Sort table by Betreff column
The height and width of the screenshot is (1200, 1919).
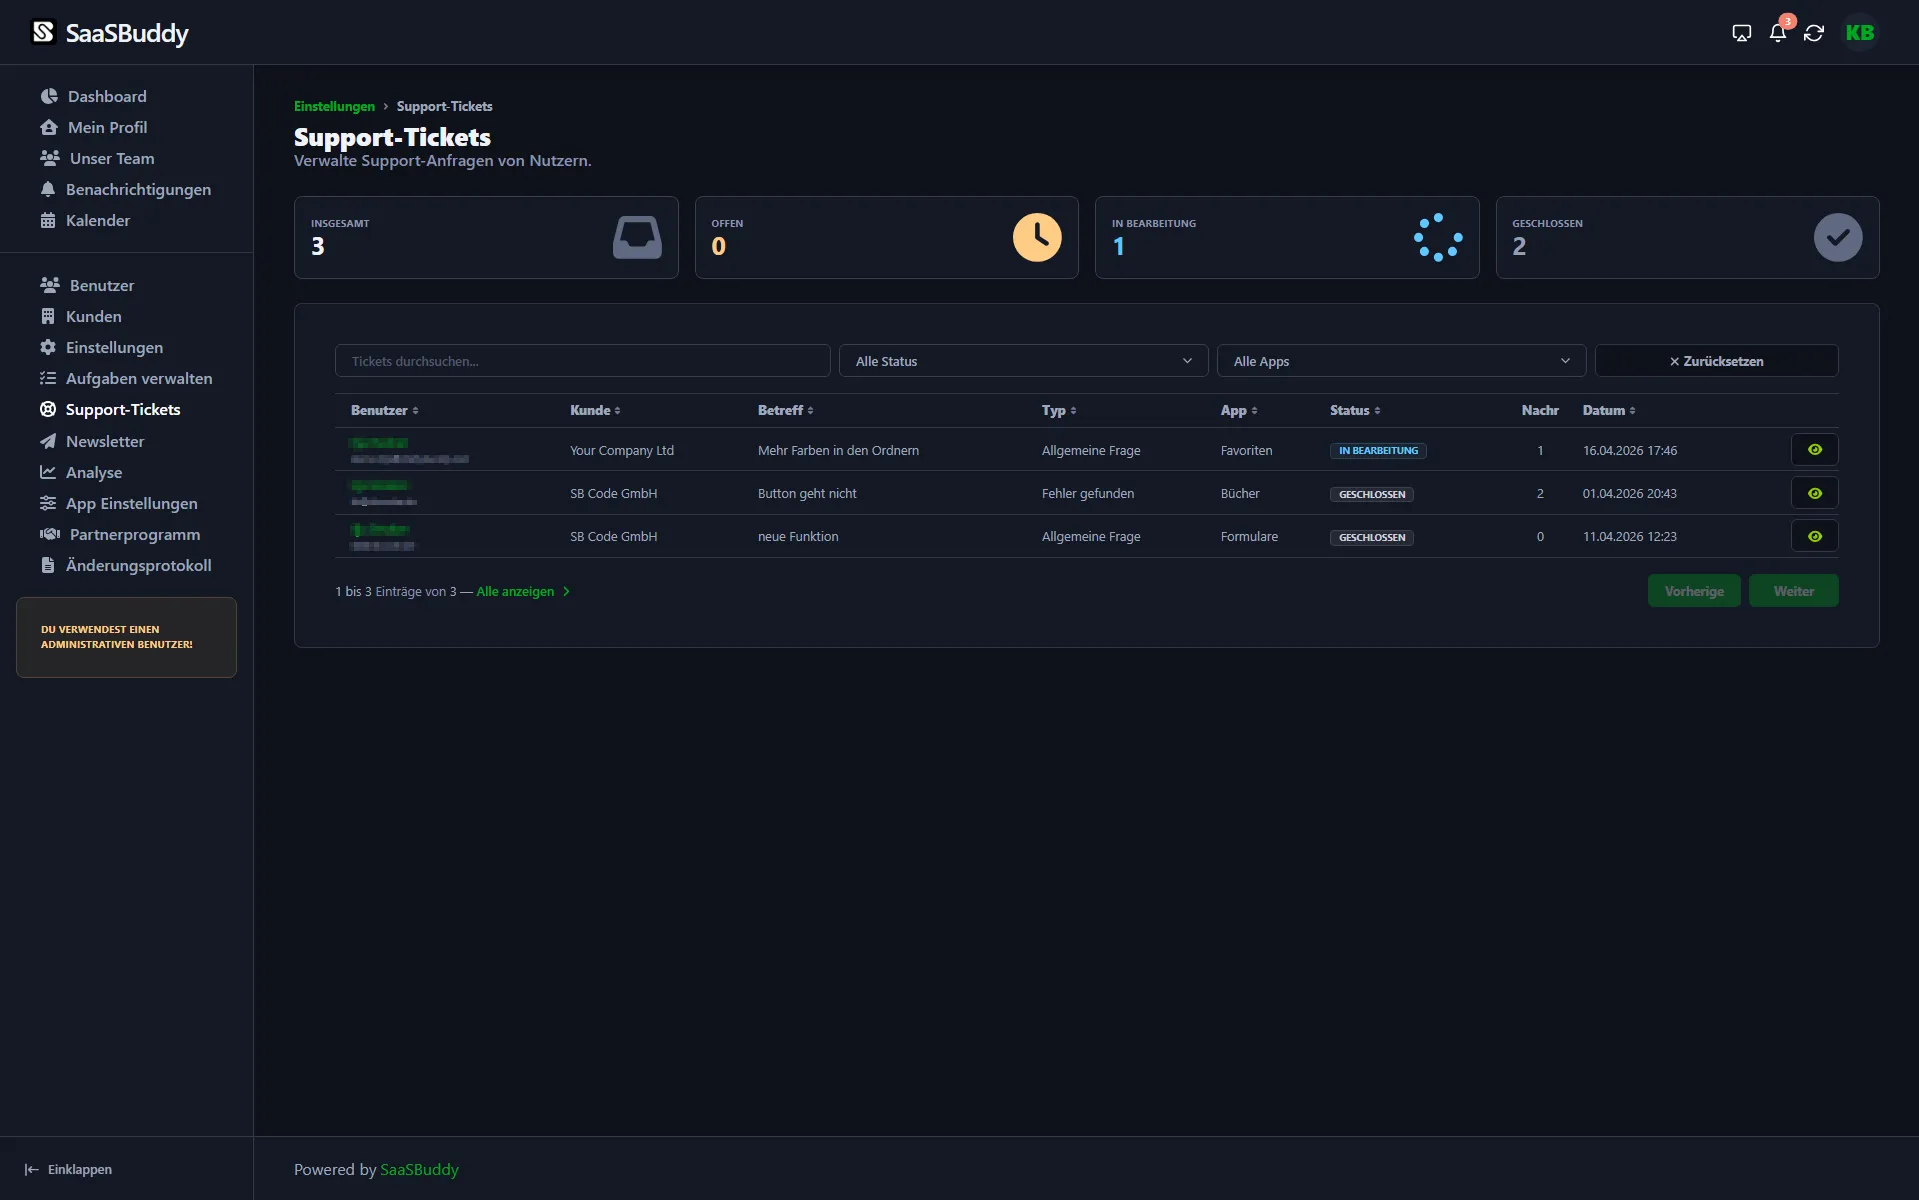click(x=785, y=410)
